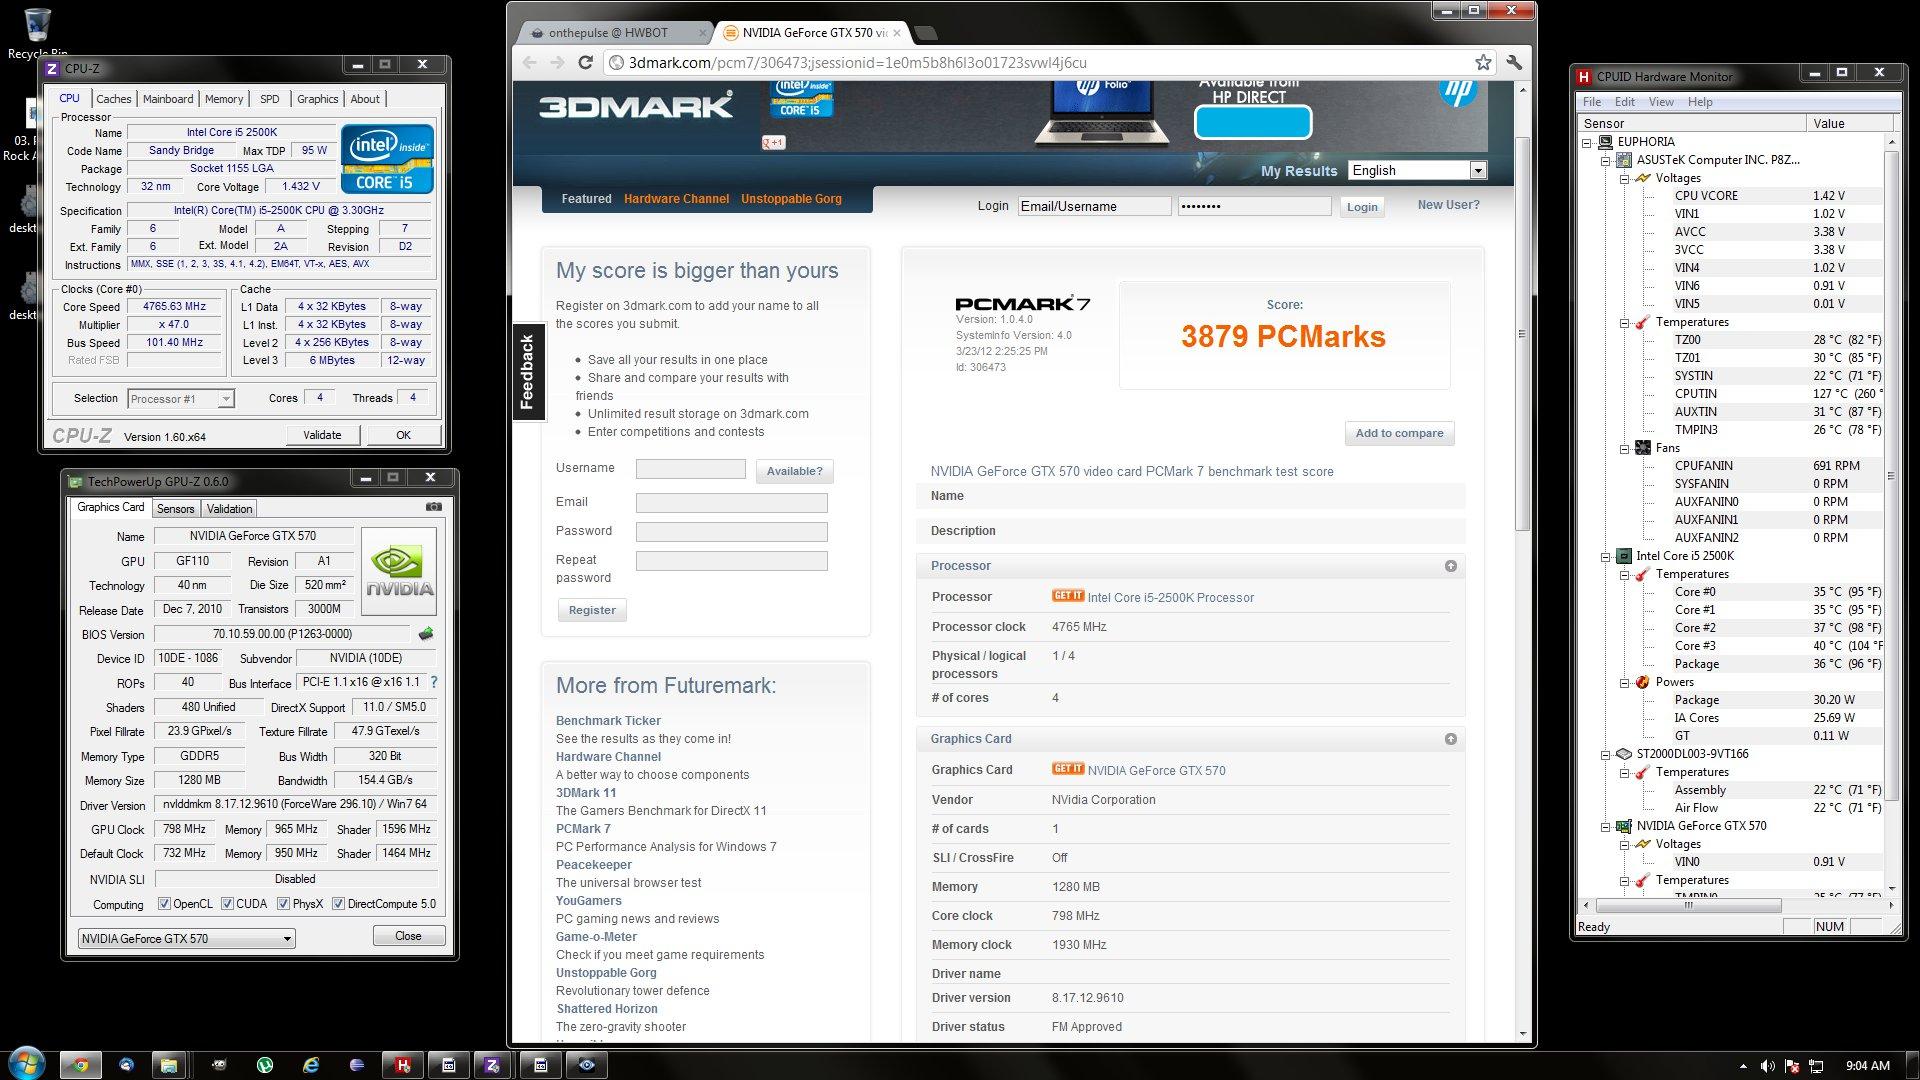Bookmark page with the star icon

1483,62
